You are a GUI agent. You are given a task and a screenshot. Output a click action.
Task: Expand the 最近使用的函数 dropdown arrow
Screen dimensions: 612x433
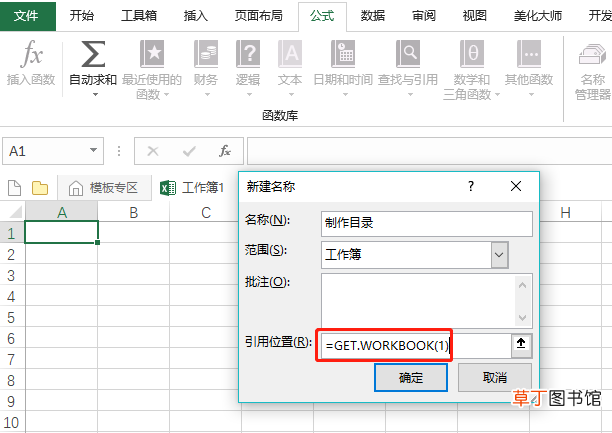pyautogui.click(x=167, y=94)
